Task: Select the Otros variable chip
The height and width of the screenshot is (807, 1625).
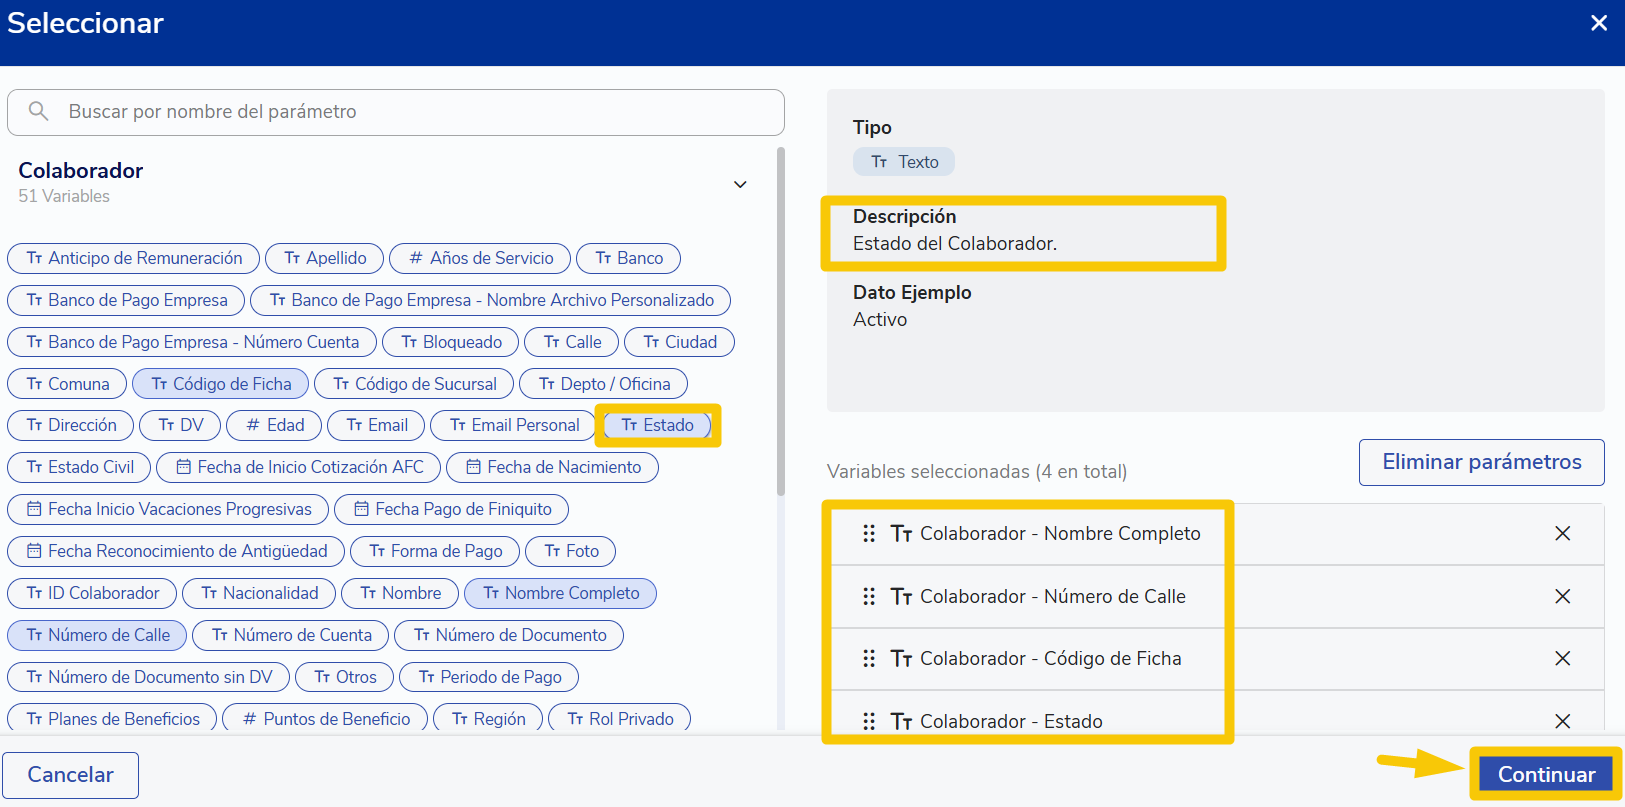Action: pyautogui.click(x=345, y=678)
